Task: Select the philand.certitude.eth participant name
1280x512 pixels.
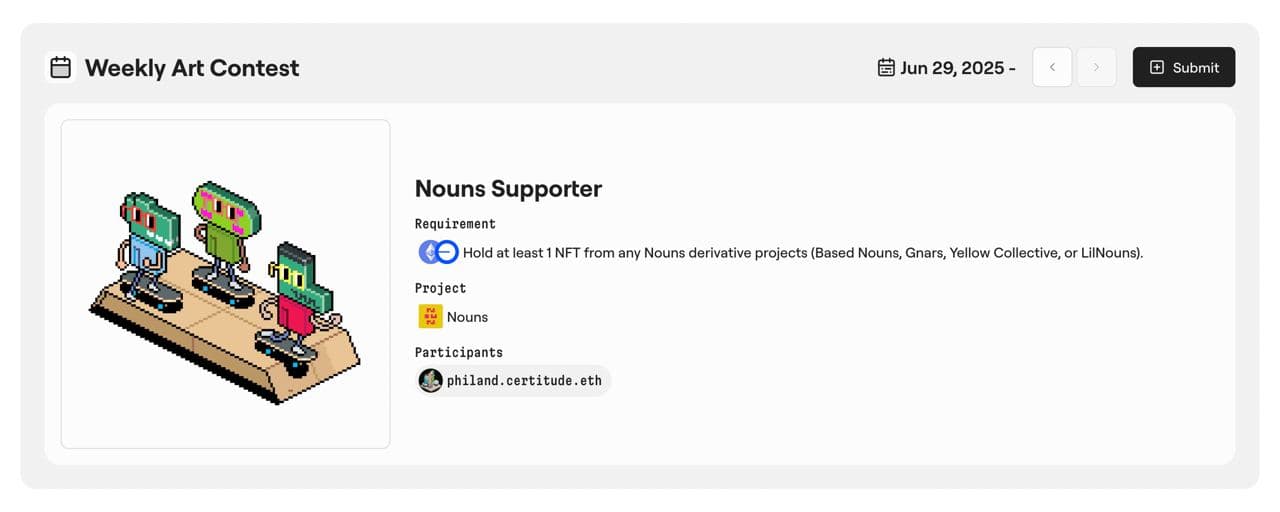Action: (524, 381)
